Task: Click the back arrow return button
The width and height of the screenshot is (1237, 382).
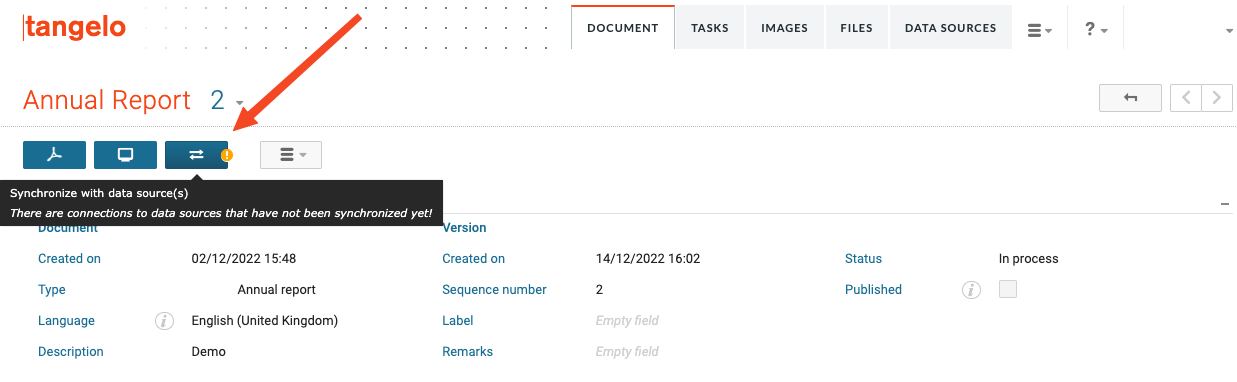Action: point(1130,98)
